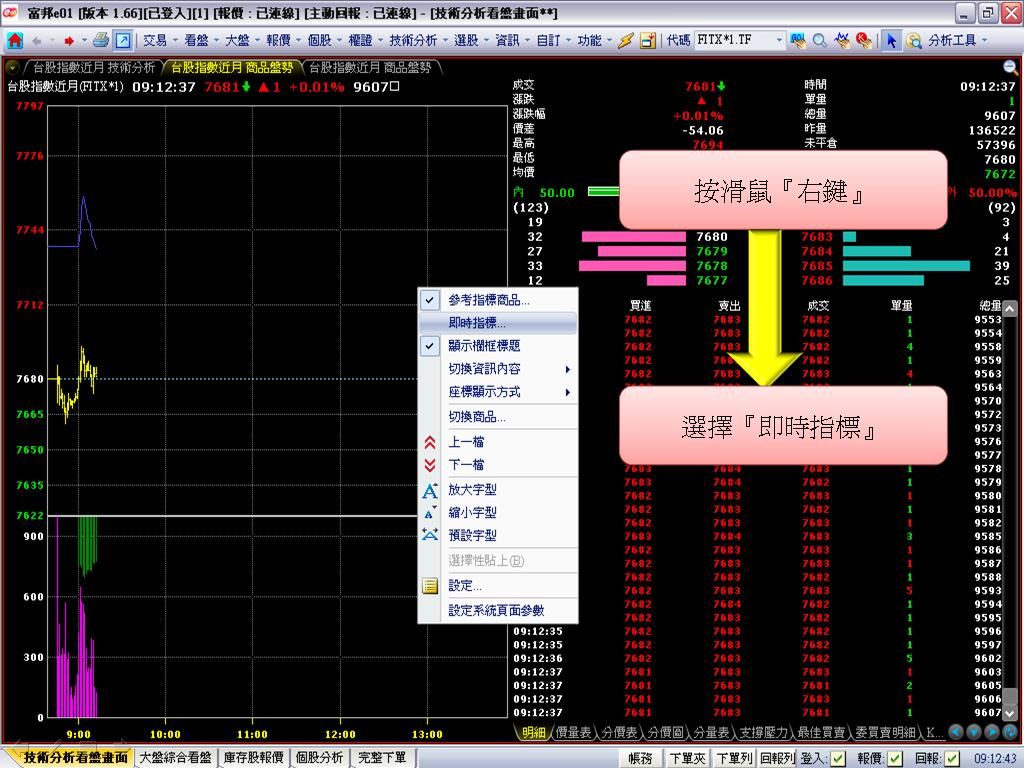Click the 下單夾 button
The height and width of the screenshot is (768, 1024).
click(688, 758)
